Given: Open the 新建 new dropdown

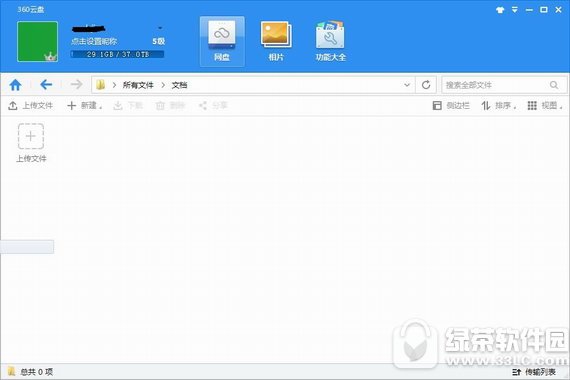Looking at the screenshot, I should pos(85,105).
